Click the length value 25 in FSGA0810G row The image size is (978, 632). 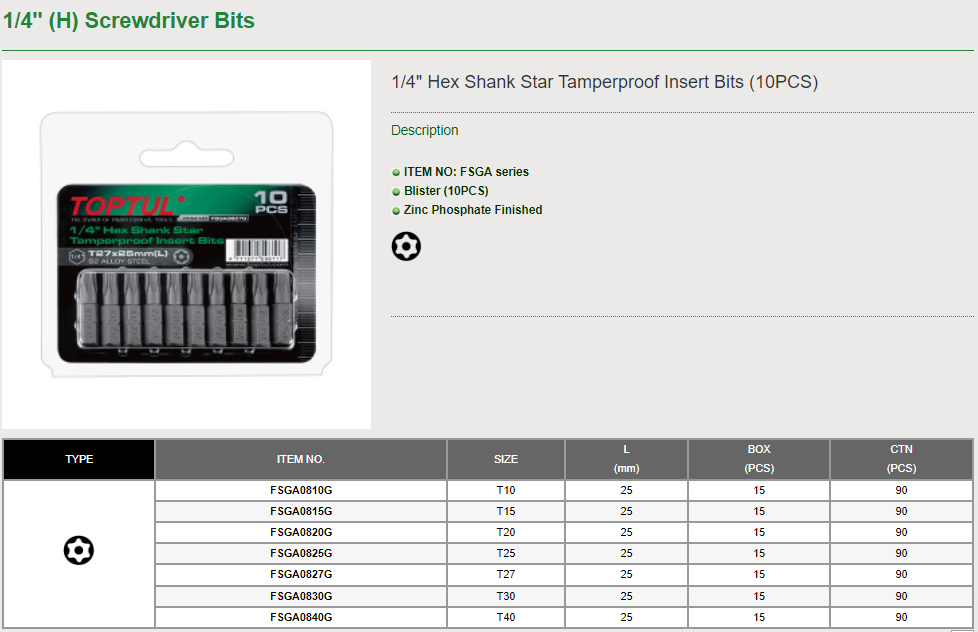click(626, 490)
